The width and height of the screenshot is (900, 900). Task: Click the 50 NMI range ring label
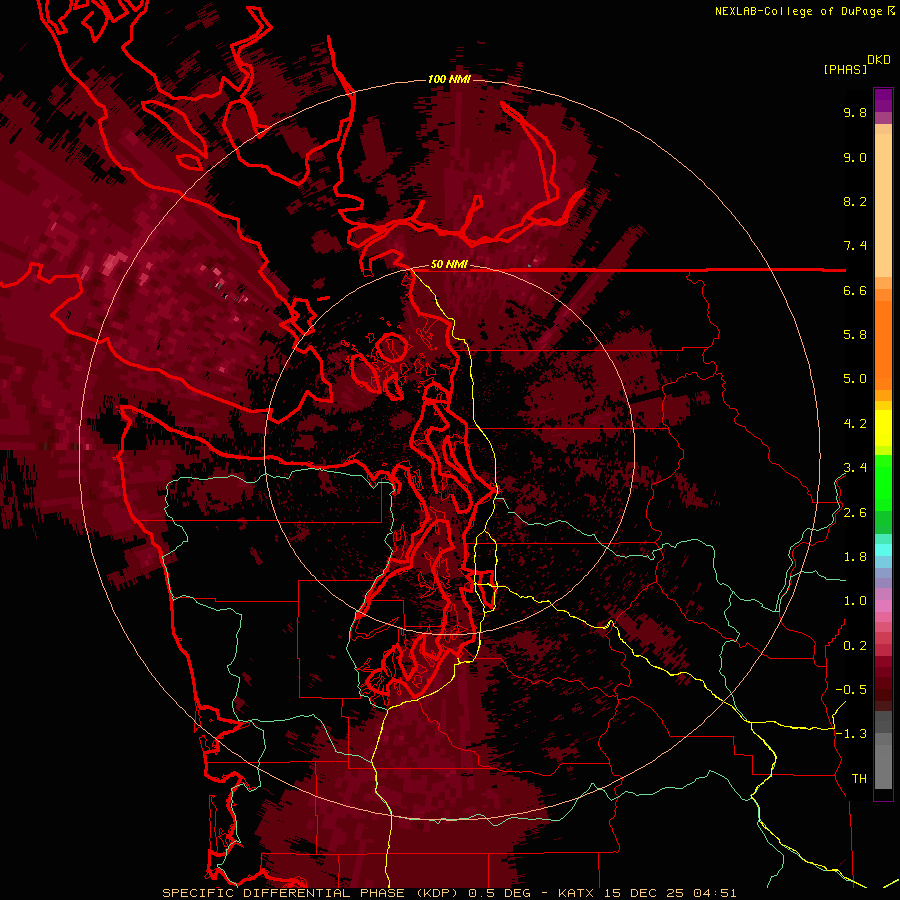click(449, 265)
